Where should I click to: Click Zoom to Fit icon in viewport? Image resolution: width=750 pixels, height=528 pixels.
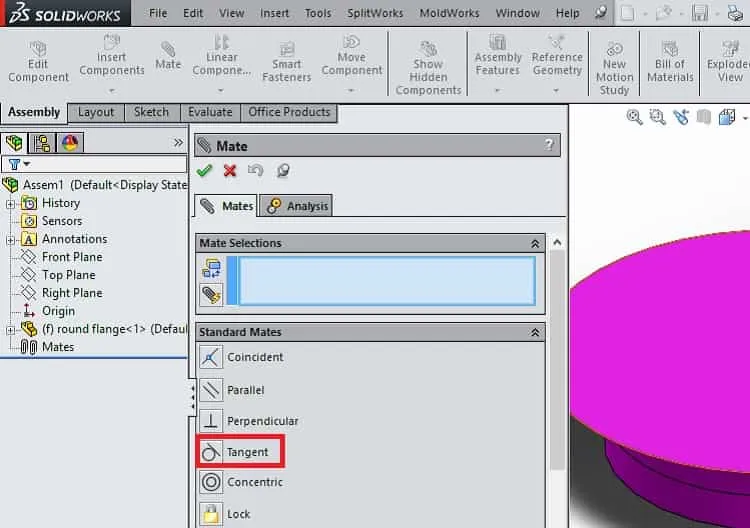click(x=634, y=117)
